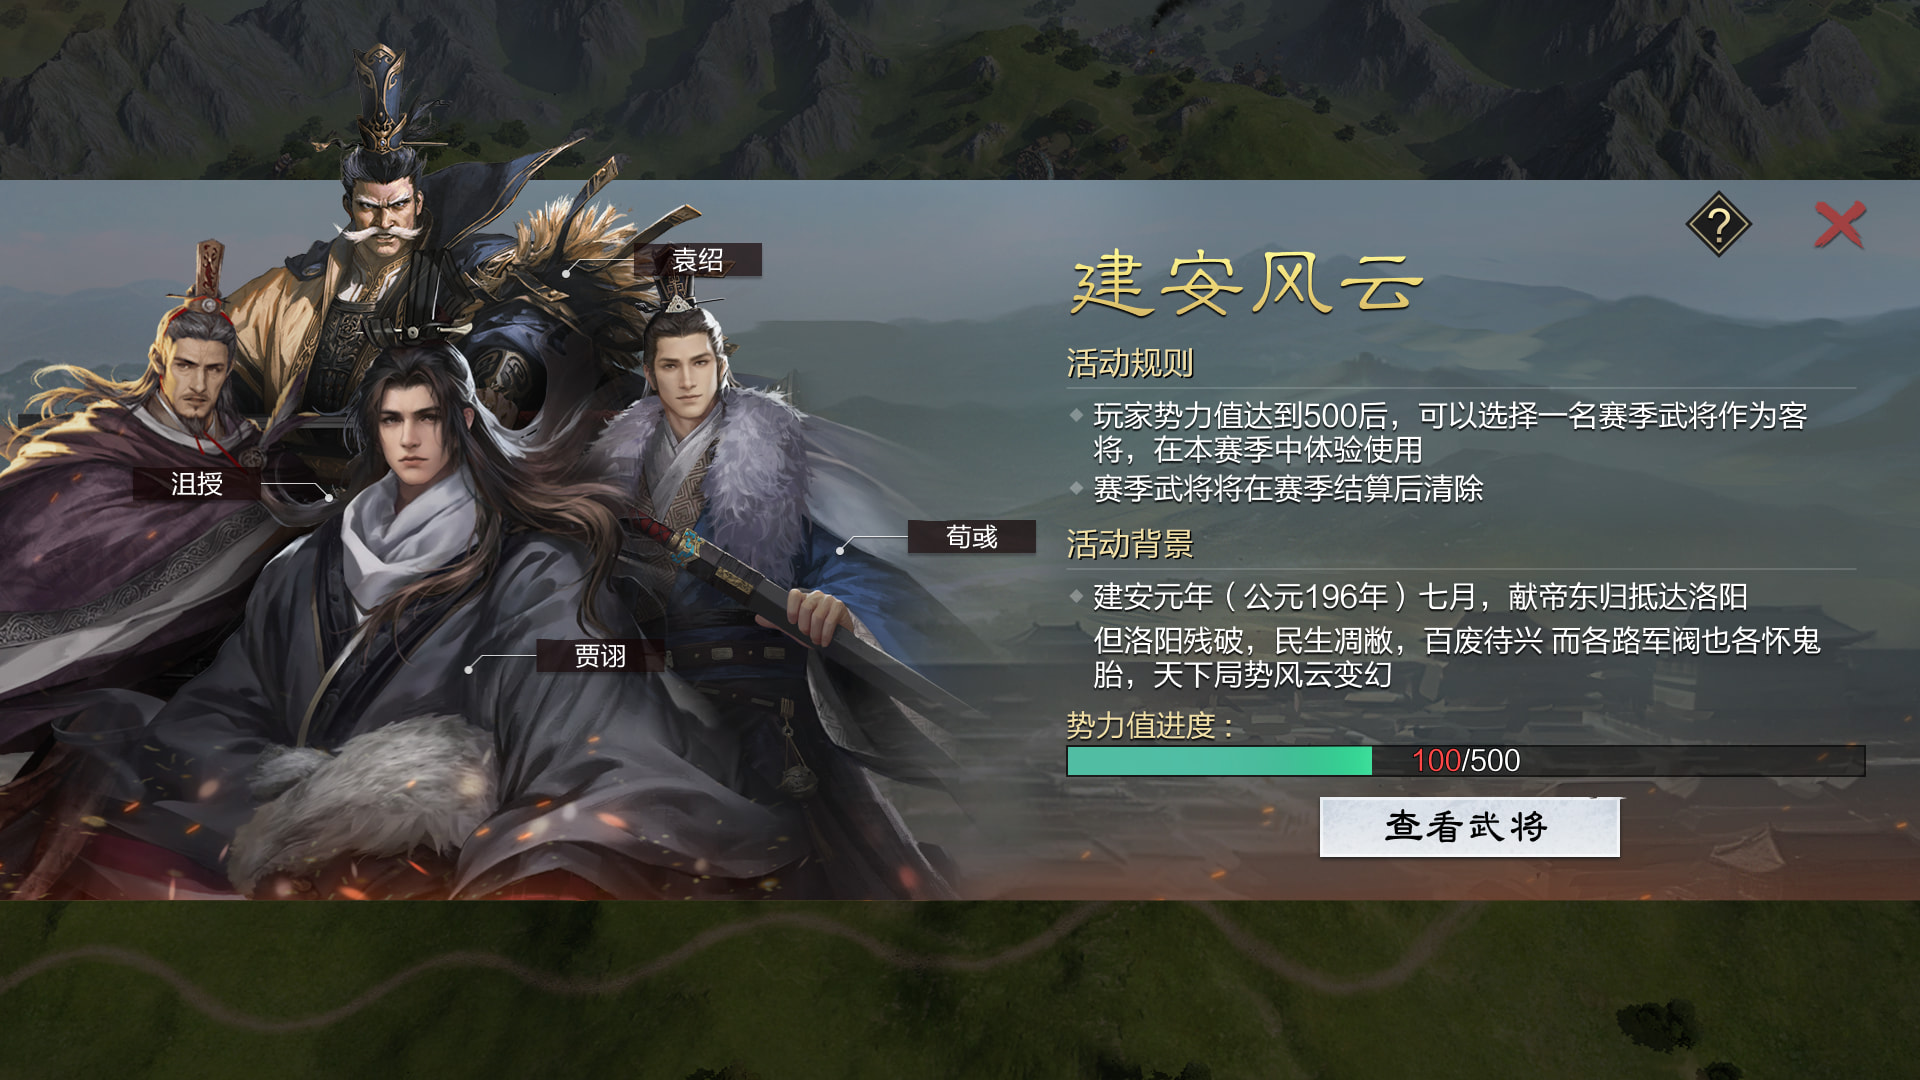Click the rule text 赛季武将将在赛季结算后清除

[1288, 489]
